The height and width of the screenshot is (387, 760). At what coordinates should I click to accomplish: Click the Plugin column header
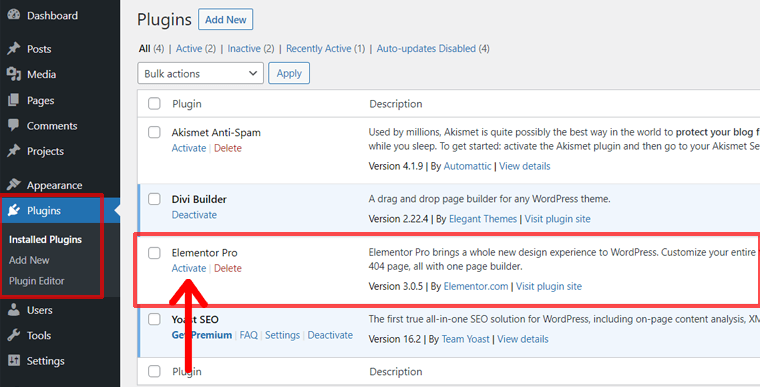[x=187, y=104]
